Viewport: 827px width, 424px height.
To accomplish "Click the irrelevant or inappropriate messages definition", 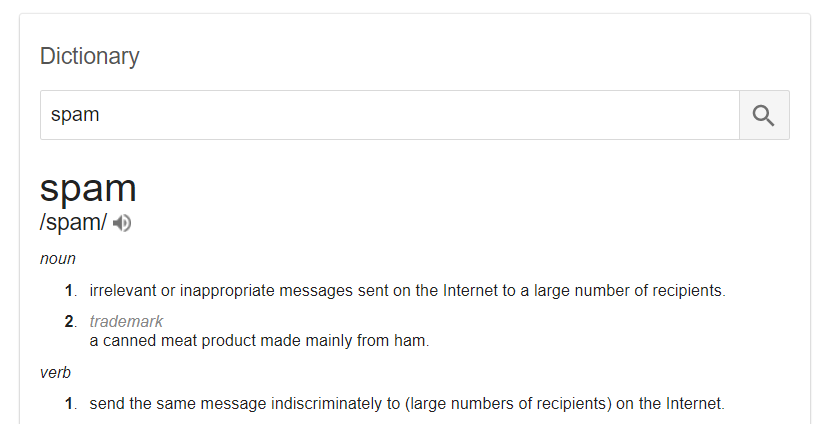I will coord(408,291).
